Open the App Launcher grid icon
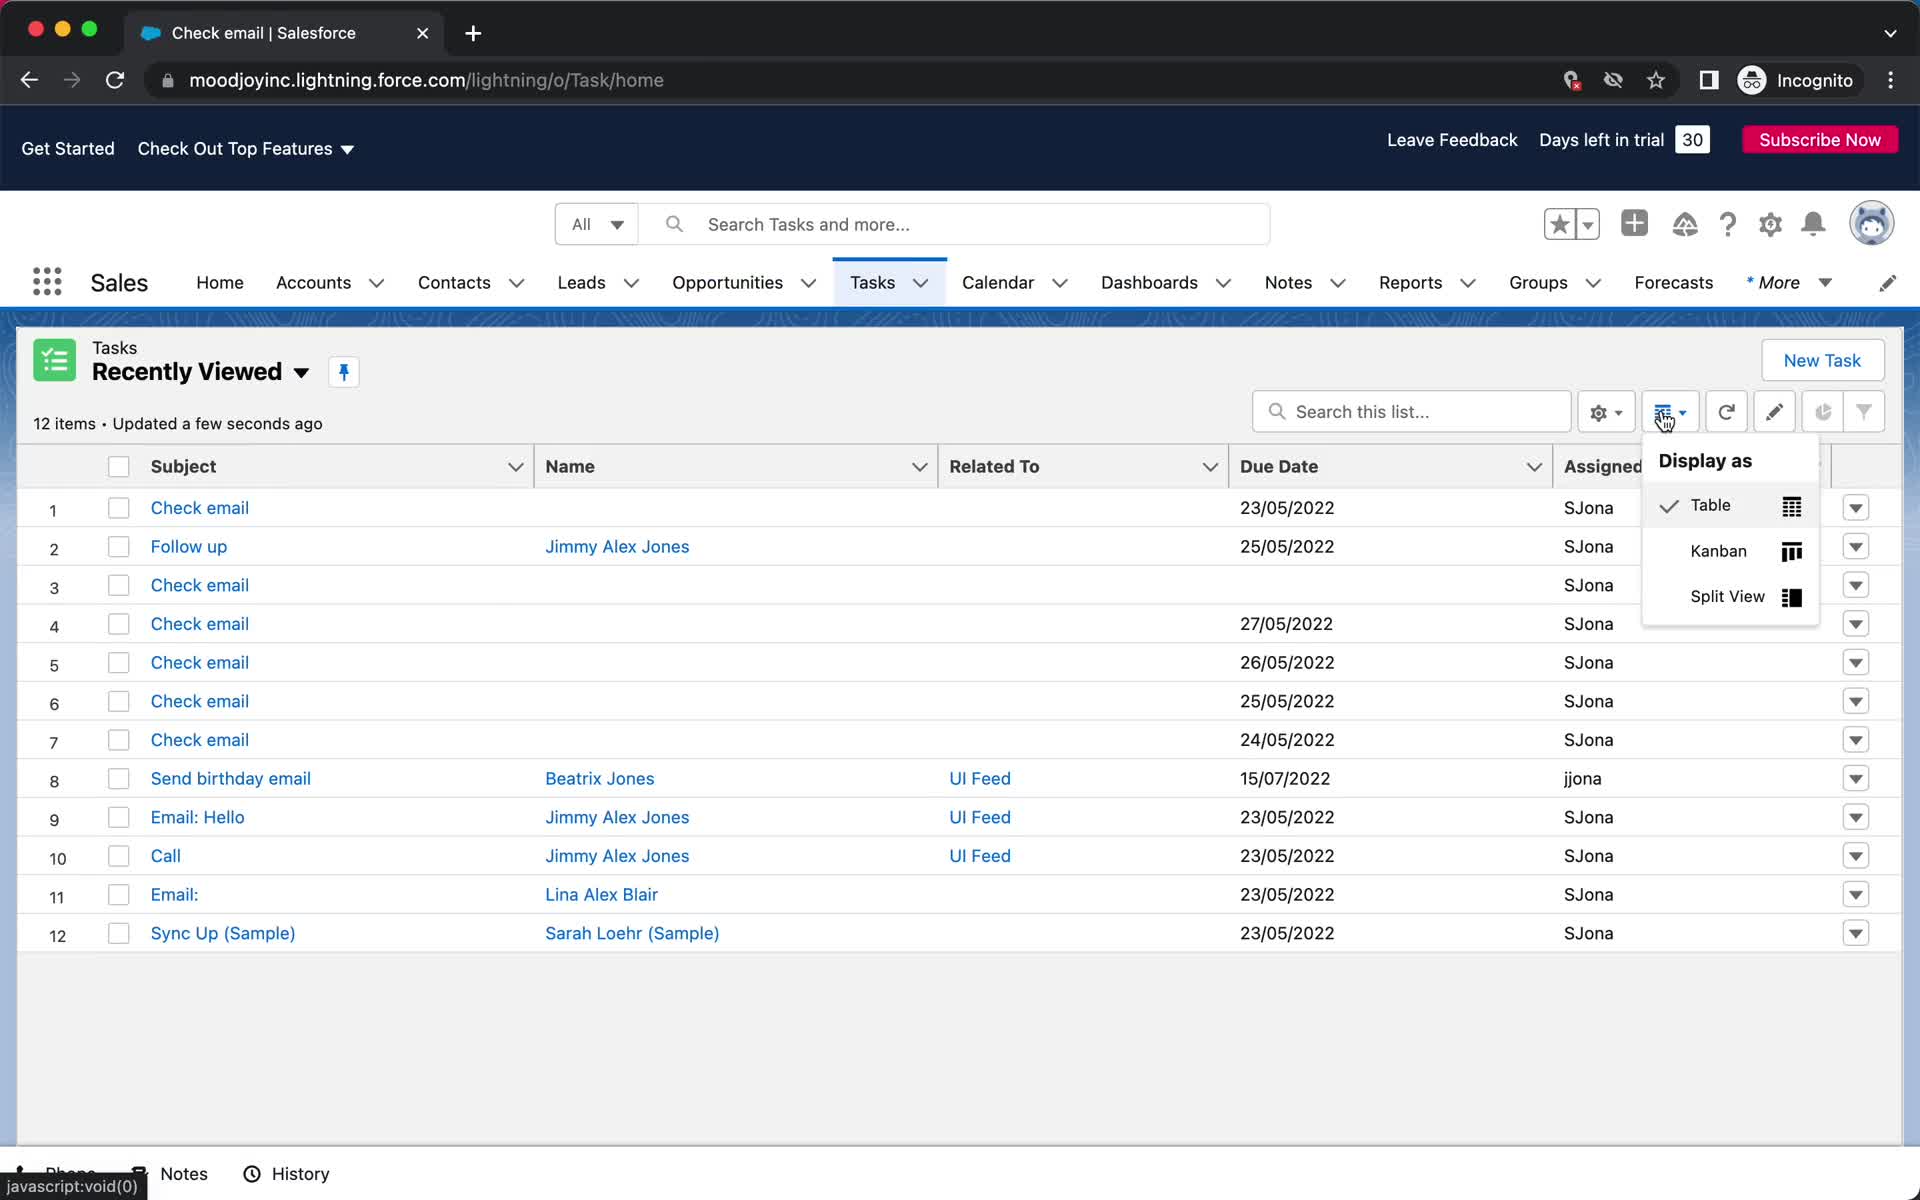This screenshot has height=1200, width=1920. tap(47, 282)
